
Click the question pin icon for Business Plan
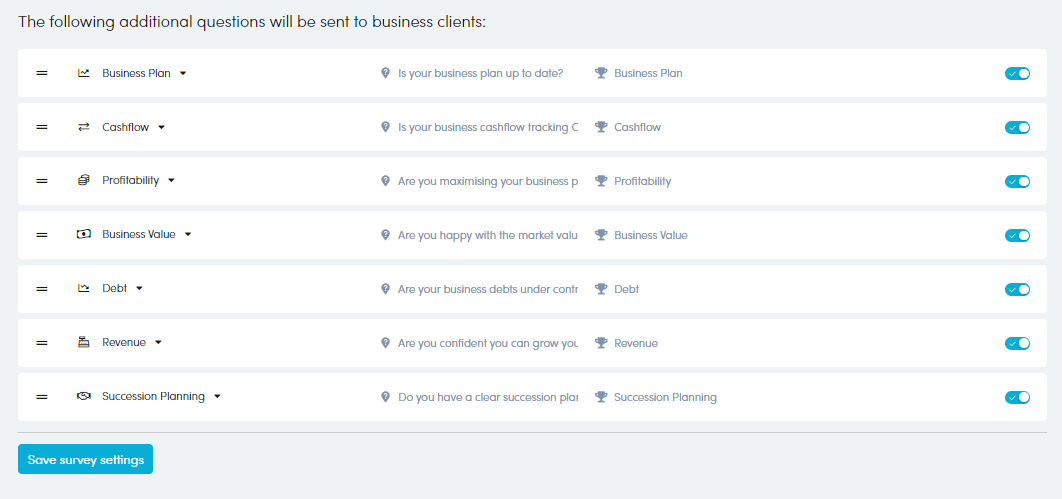(385, 73)
